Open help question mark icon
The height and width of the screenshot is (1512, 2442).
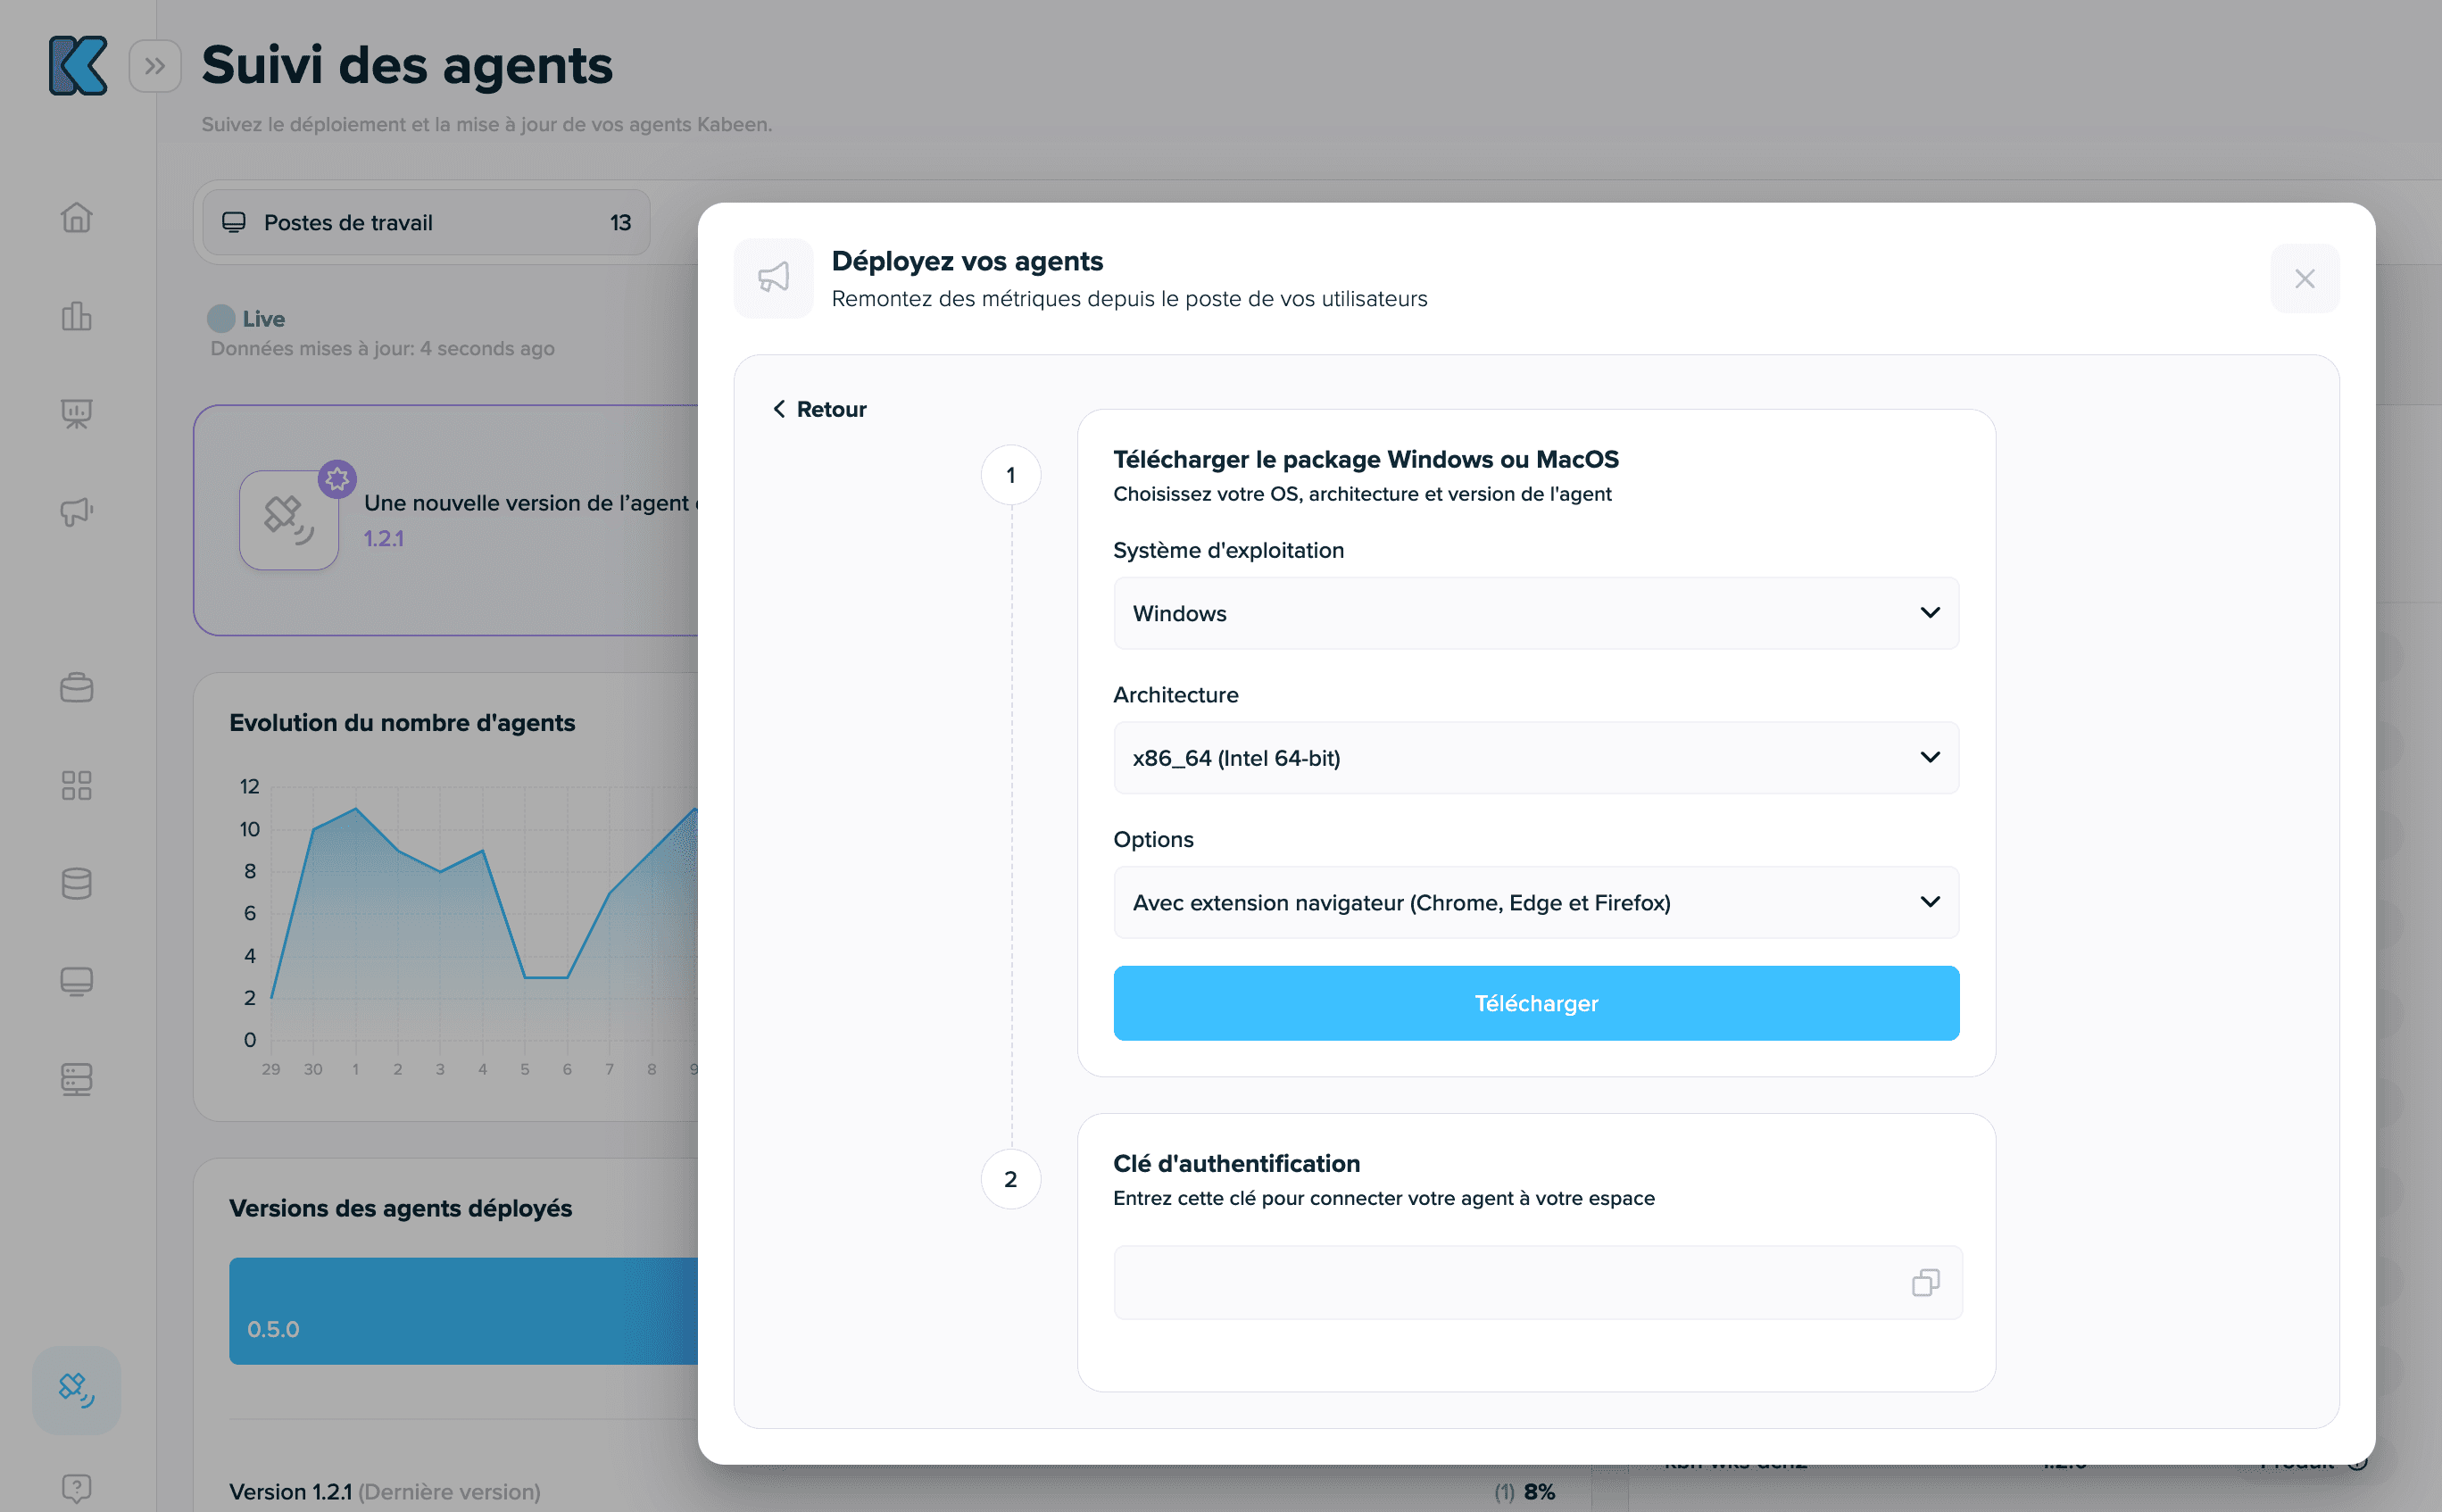coord(76,1488)
